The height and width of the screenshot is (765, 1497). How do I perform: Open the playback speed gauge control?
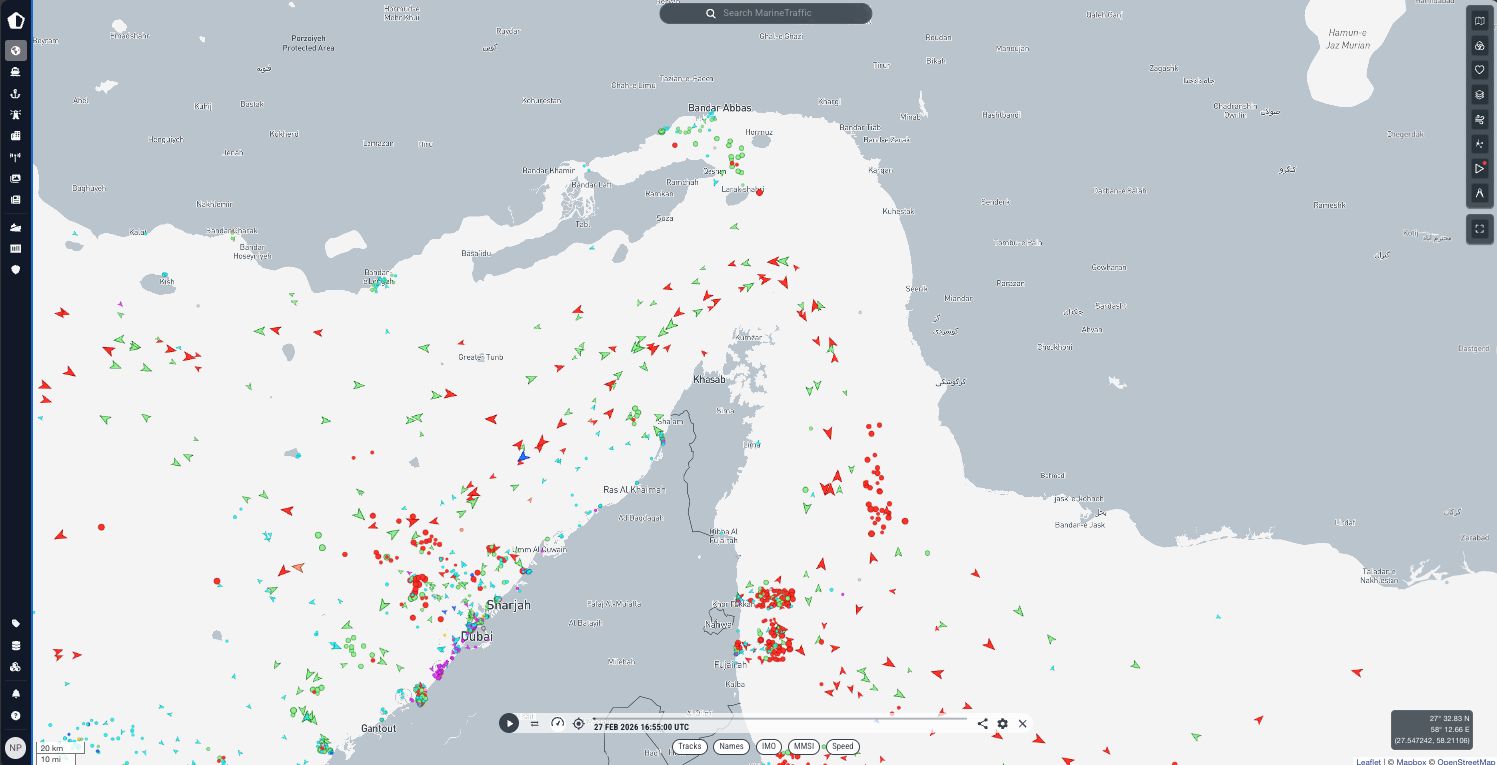point(558,723)
